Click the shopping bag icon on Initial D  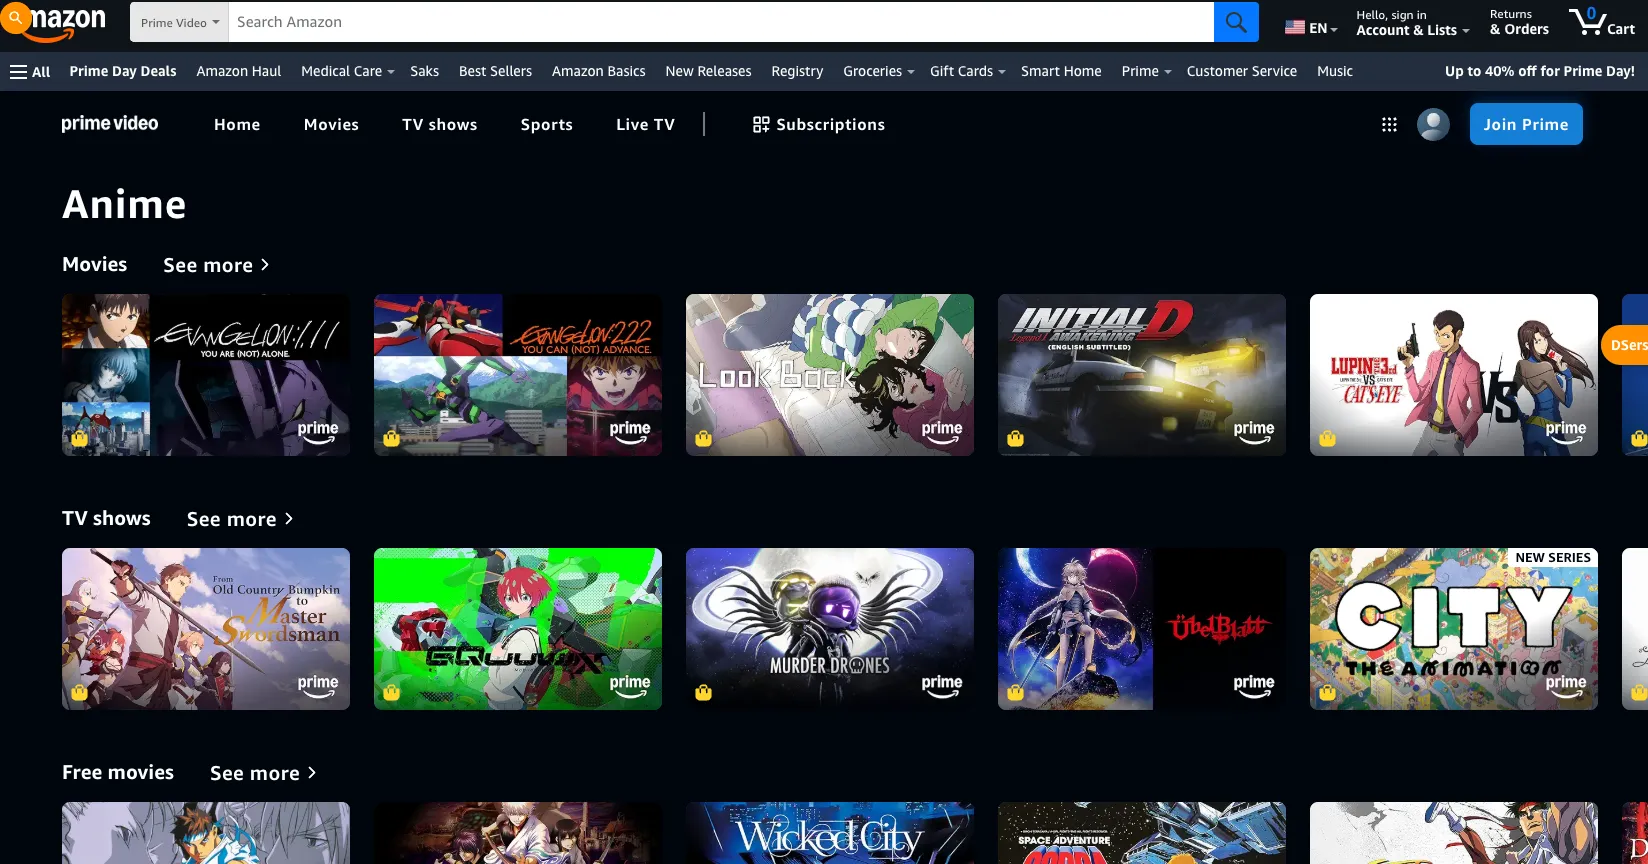click(x=1016, y=438)
